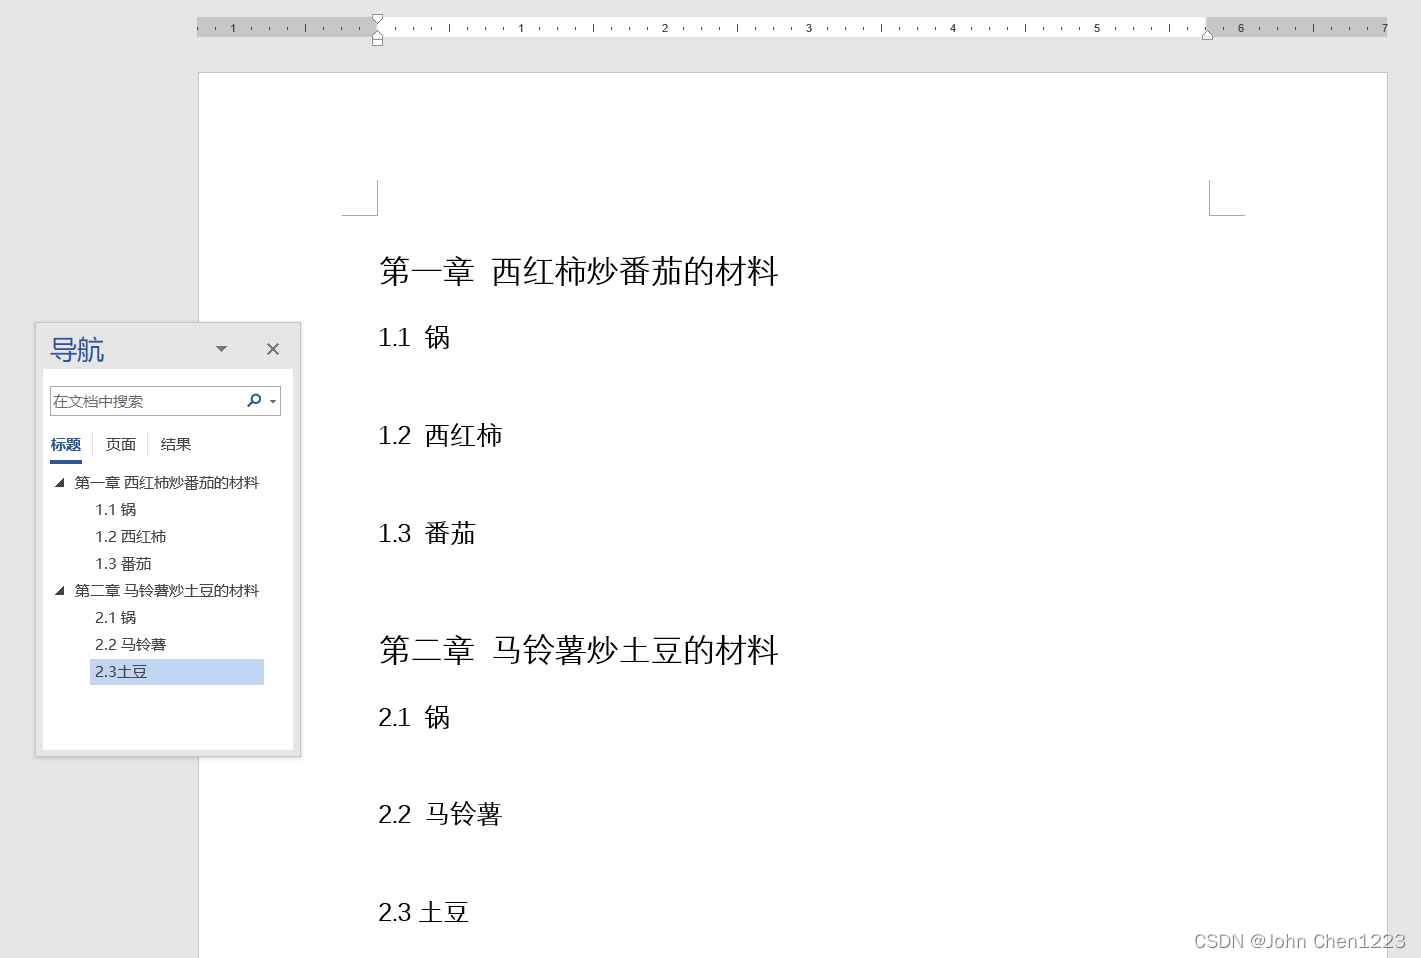This screenshot has width=1421, height=958.
Task: Jump to 1.2 西红柿 in navigation pane
Action: click(x=131, y=537)
